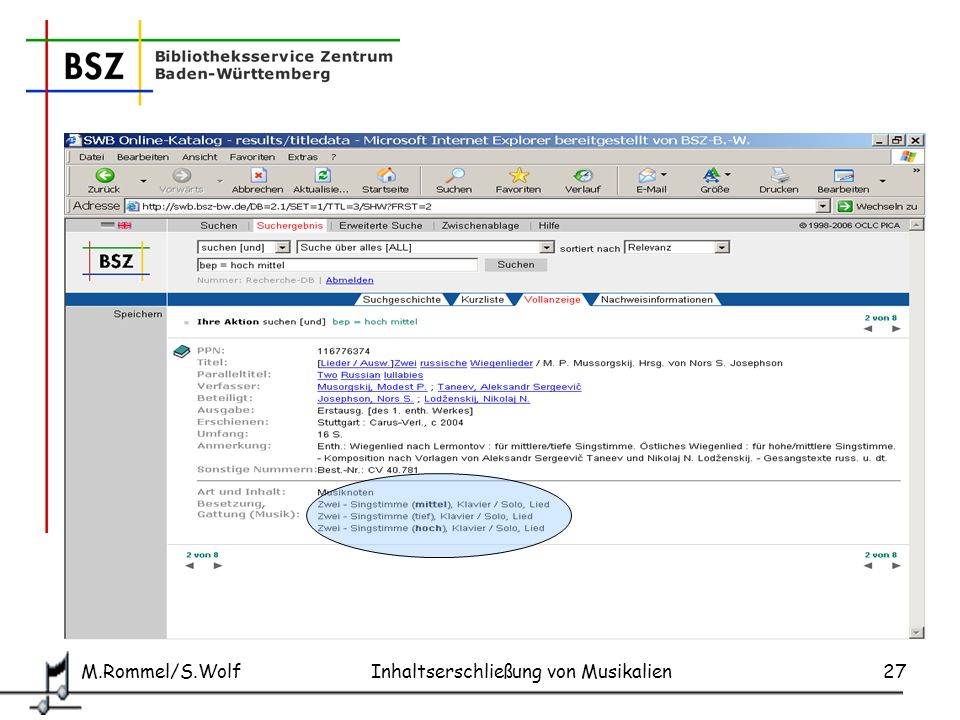The image size is (960, 720).
Task: Switch to the Nachweisinformationen tab
Action: click(656, 299)
